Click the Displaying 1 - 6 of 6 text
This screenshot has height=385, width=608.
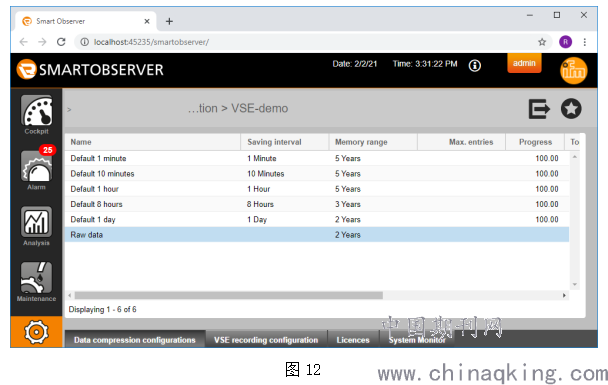(x=102, y=309)
